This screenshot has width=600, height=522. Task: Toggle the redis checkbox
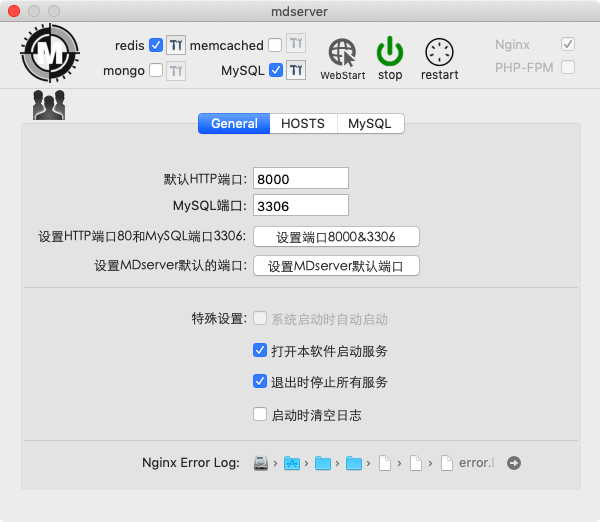point(156,45)
